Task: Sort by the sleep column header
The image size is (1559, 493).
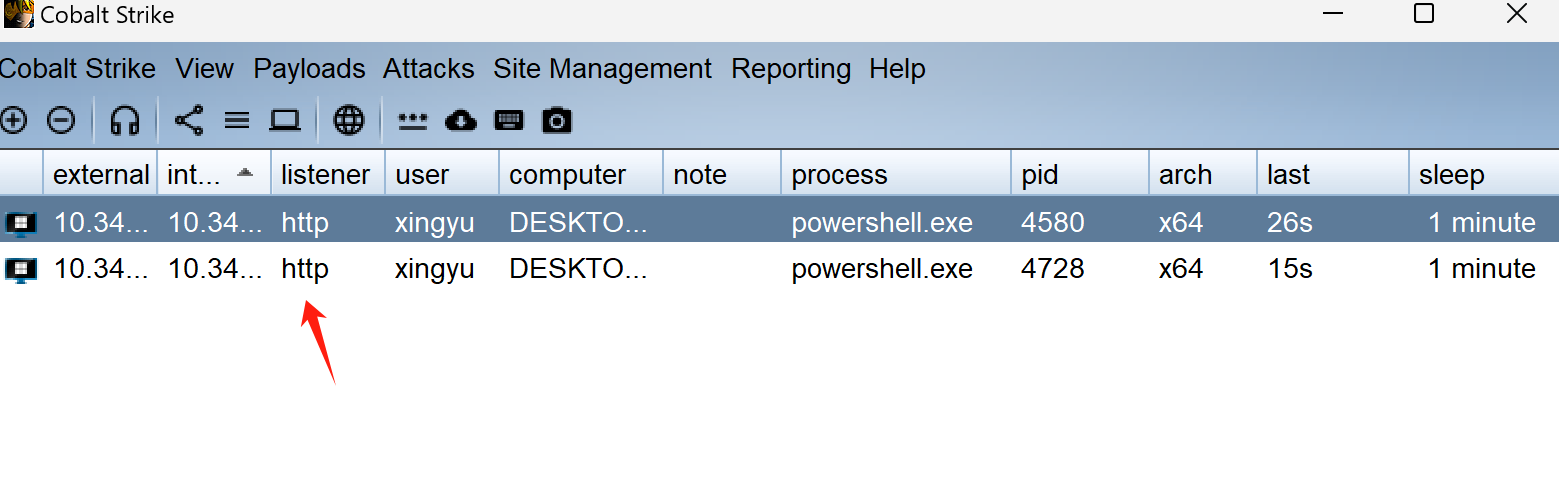Action: tap(1484, 174)
